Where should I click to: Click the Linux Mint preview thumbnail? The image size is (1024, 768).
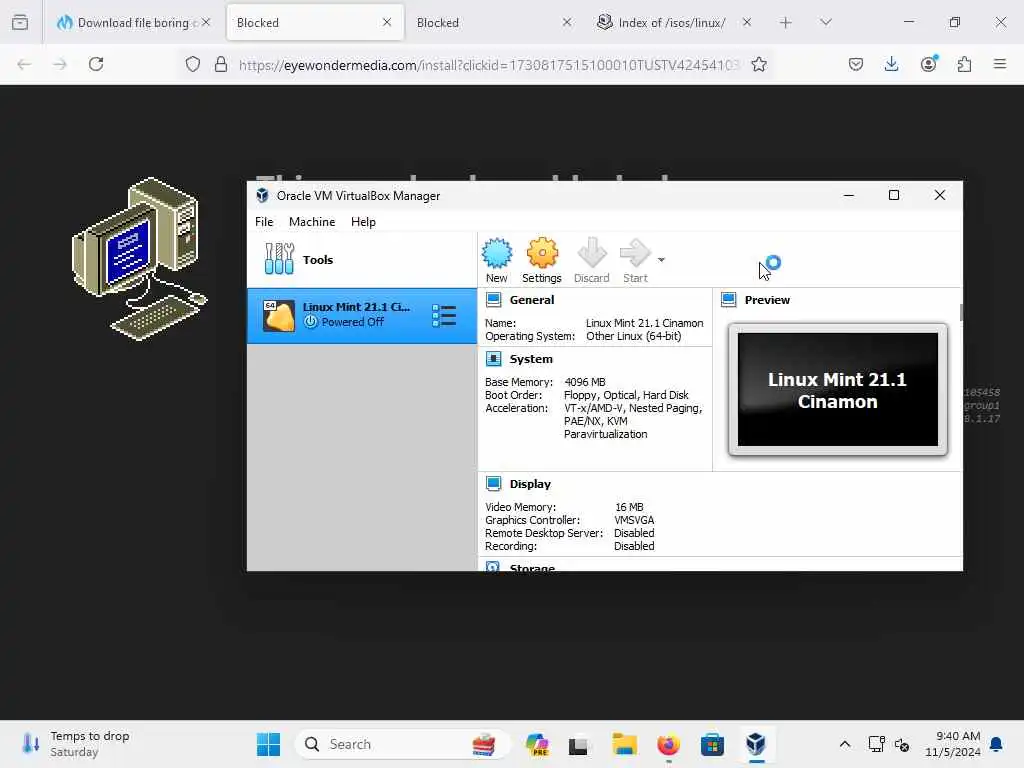[838, 389]
